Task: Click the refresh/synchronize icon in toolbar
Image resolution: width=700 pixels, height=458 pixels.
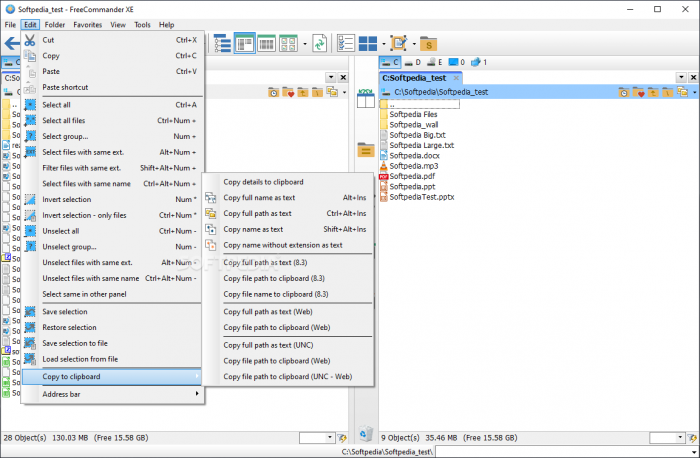Action: coord(319,43)
